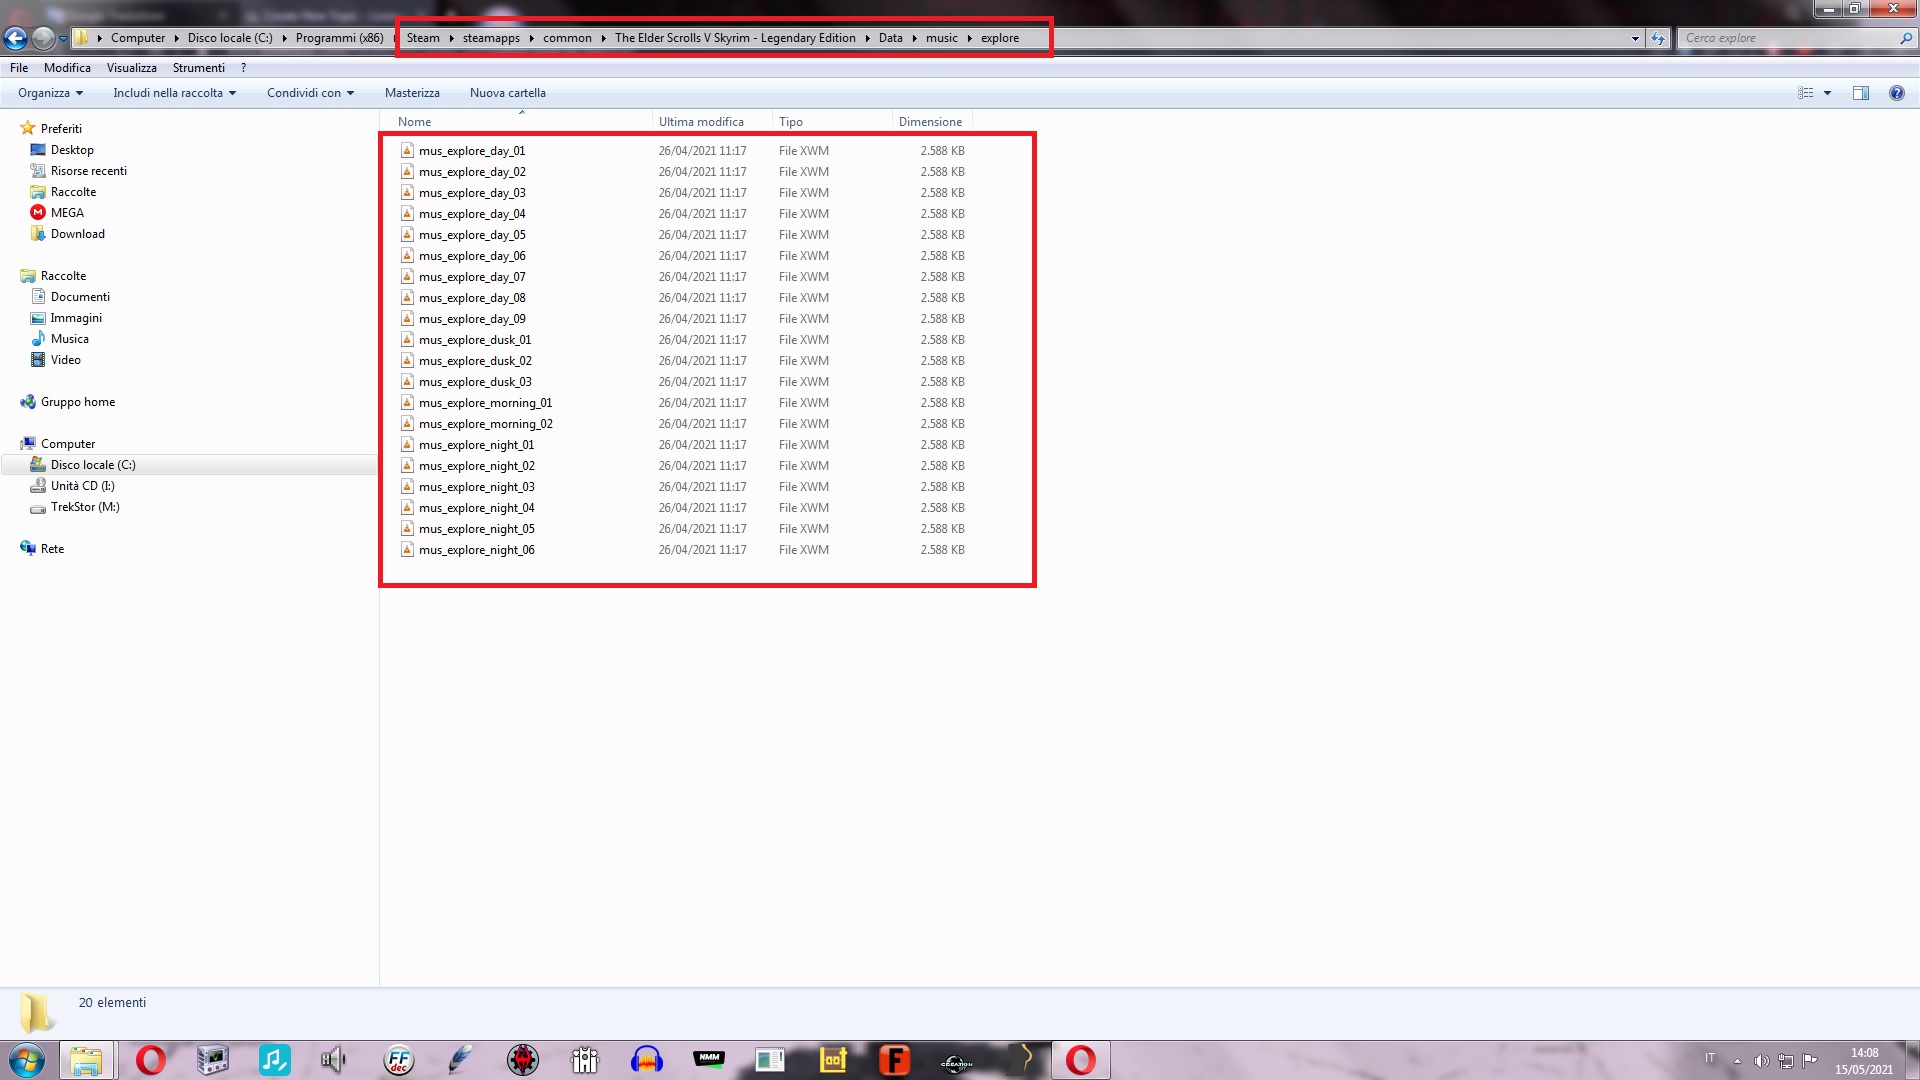Go to steamapps in the breadcrumb
This screenshot has height=1080, width=1920.
491,38
